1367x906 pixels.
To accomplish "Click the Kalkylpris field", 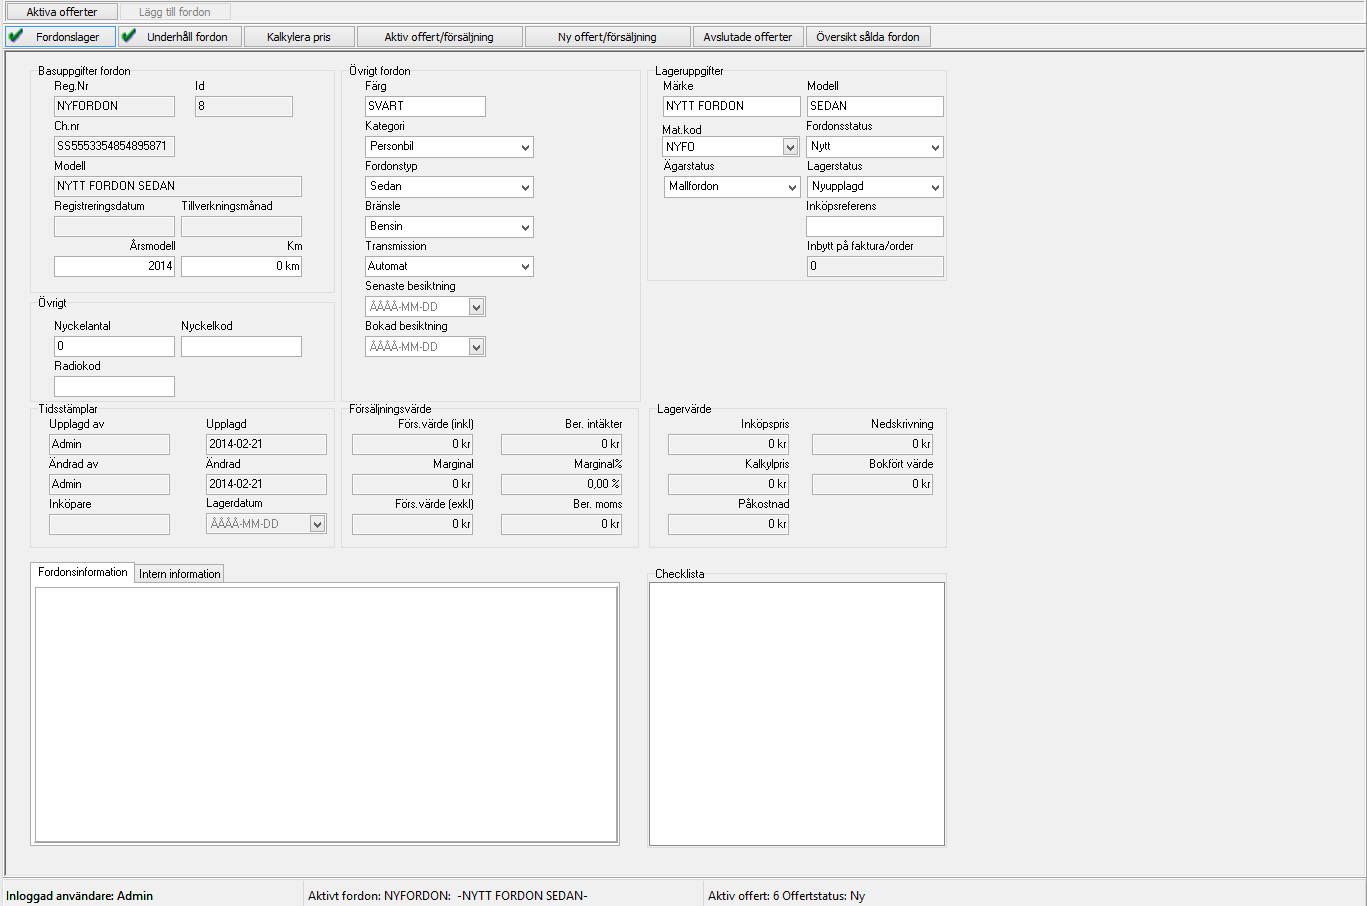I will click(x=728, y=484).
